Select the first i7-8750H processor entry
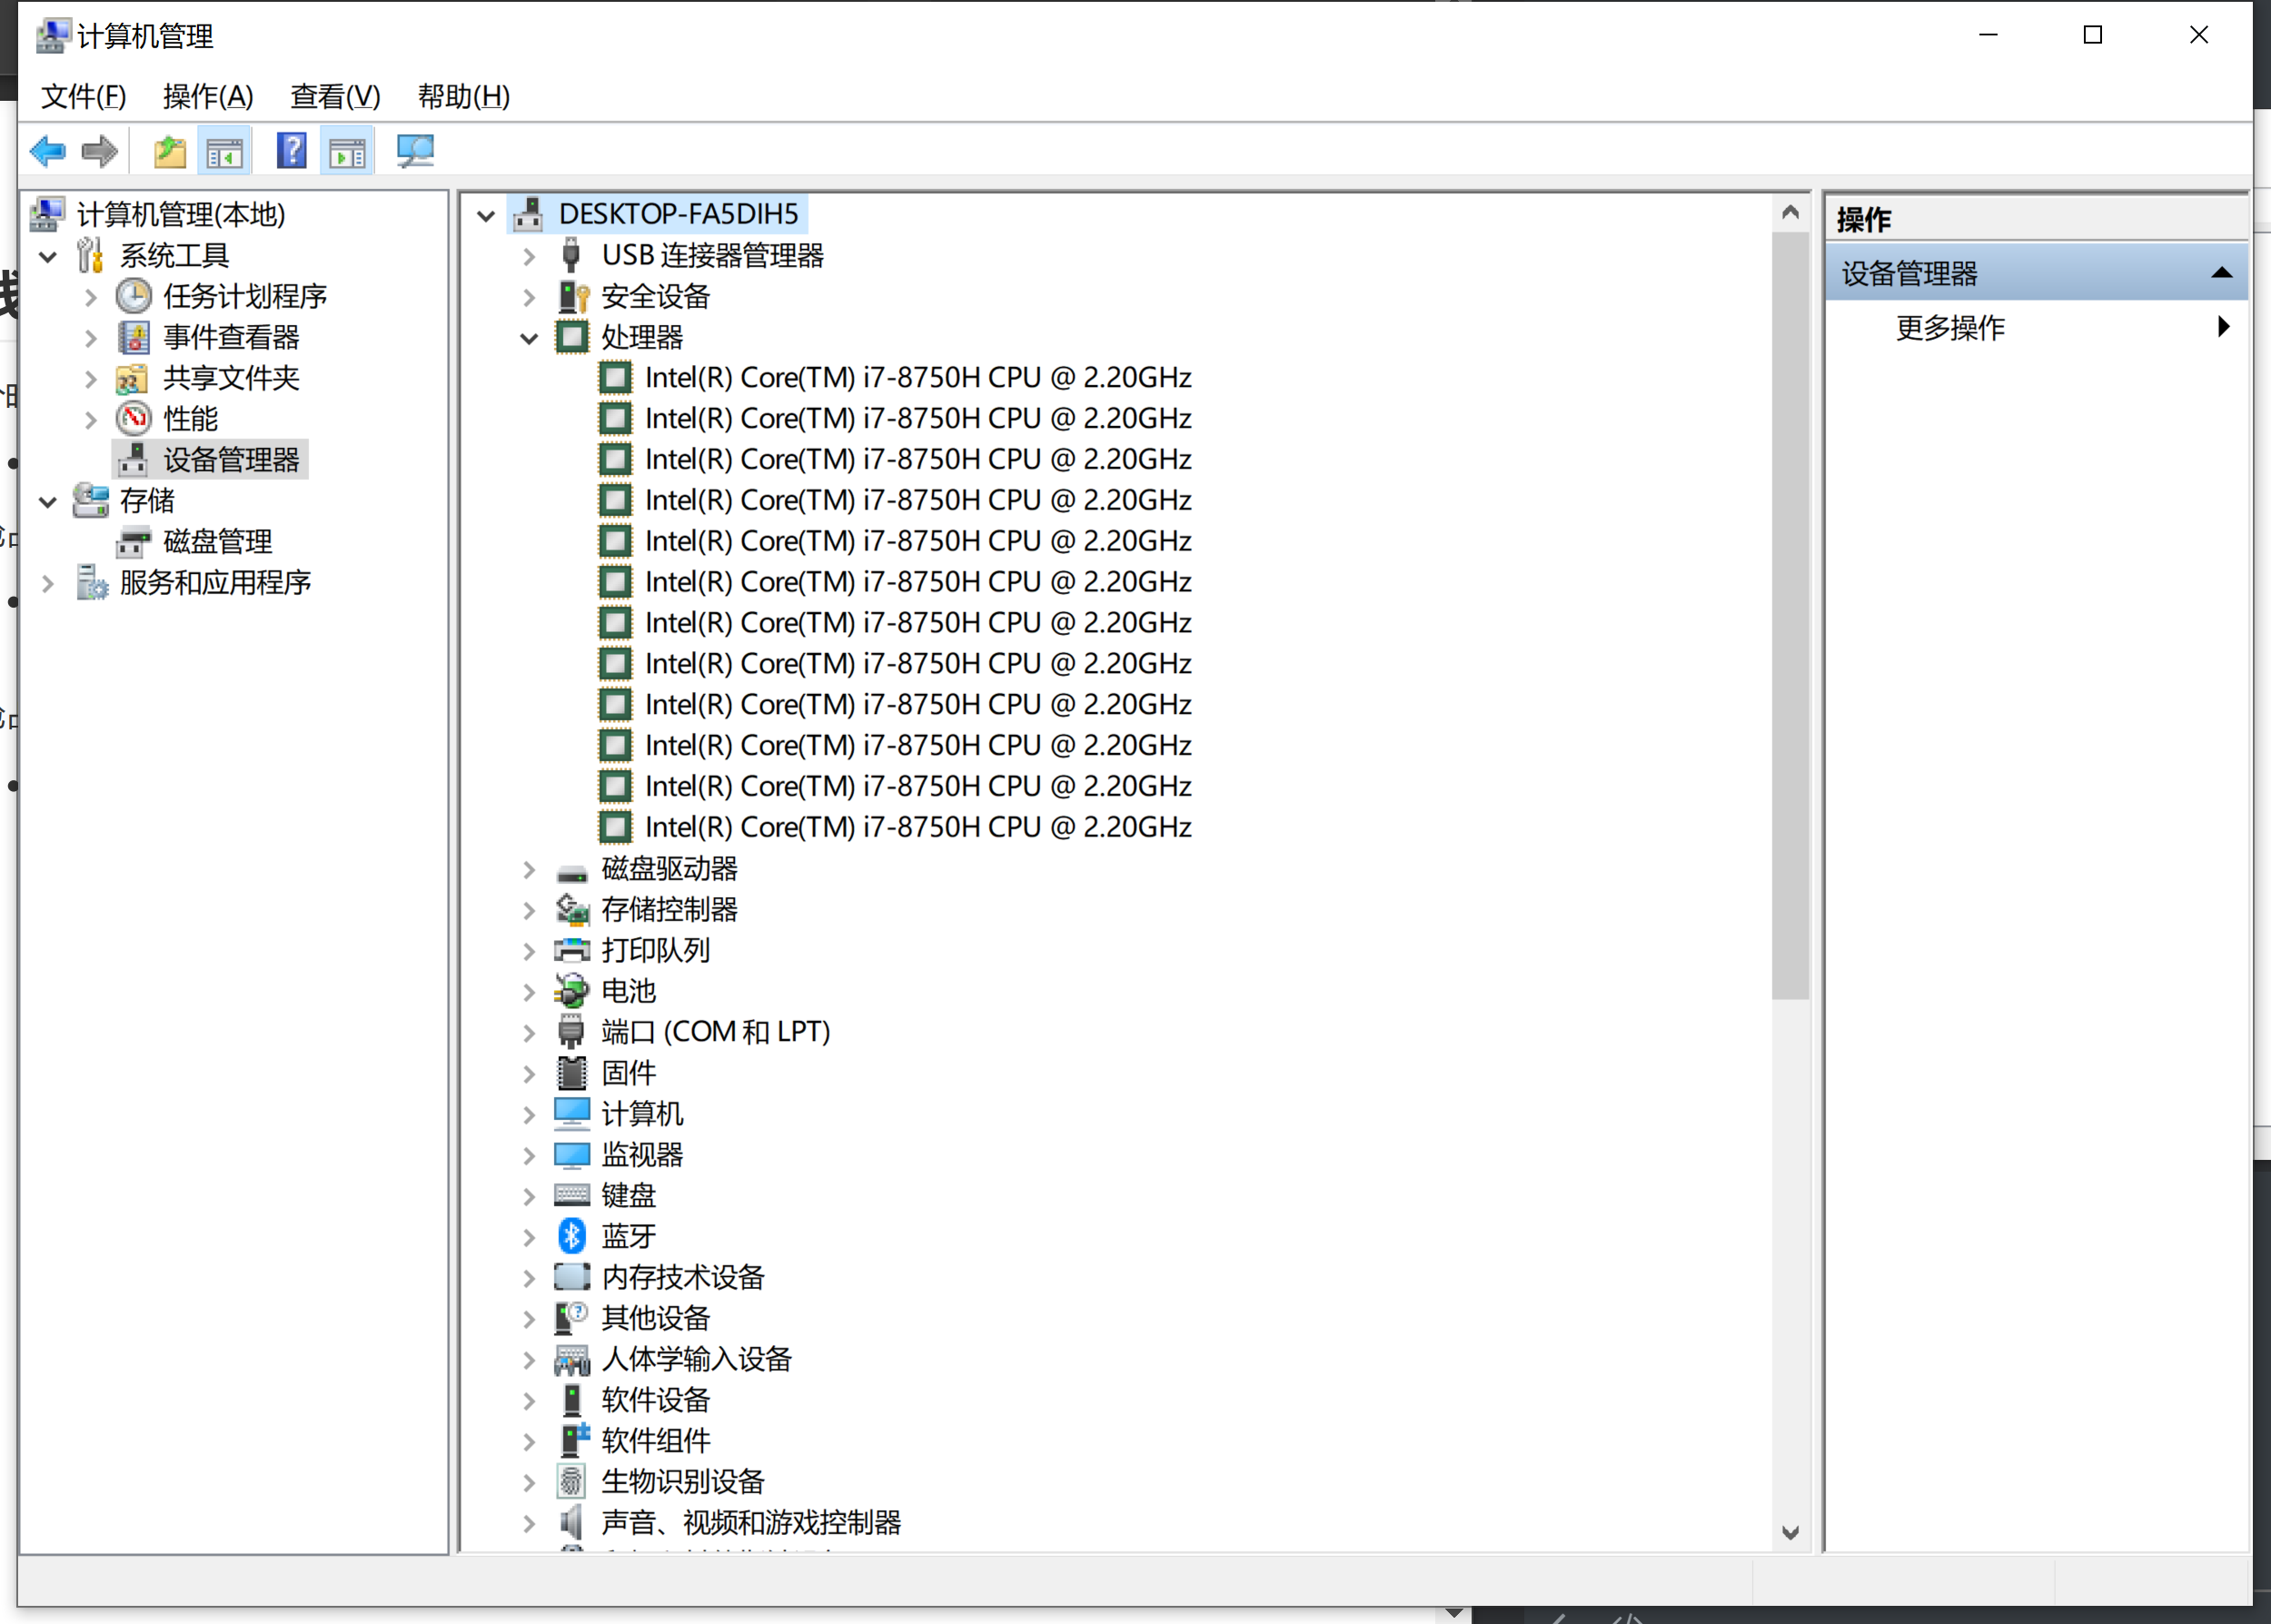2271x1624 pixels. (x=918, y=378)
